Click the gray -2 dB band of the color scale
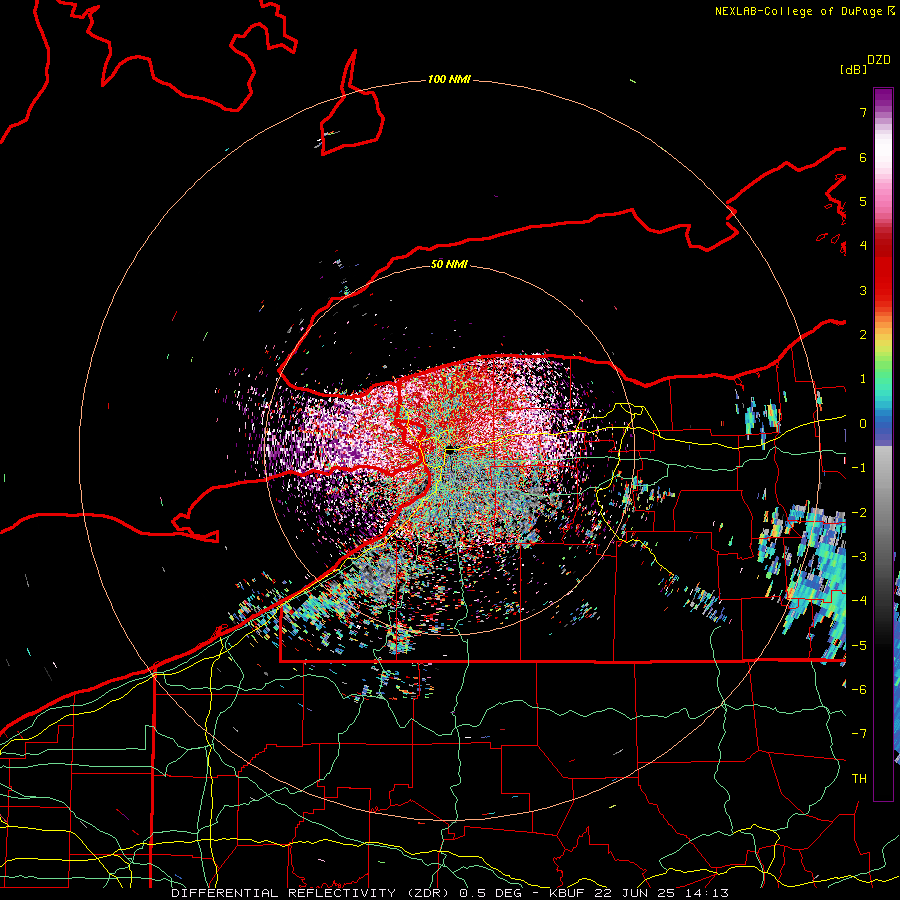This screenshot has height=900, width=900. tap(883, 512)
